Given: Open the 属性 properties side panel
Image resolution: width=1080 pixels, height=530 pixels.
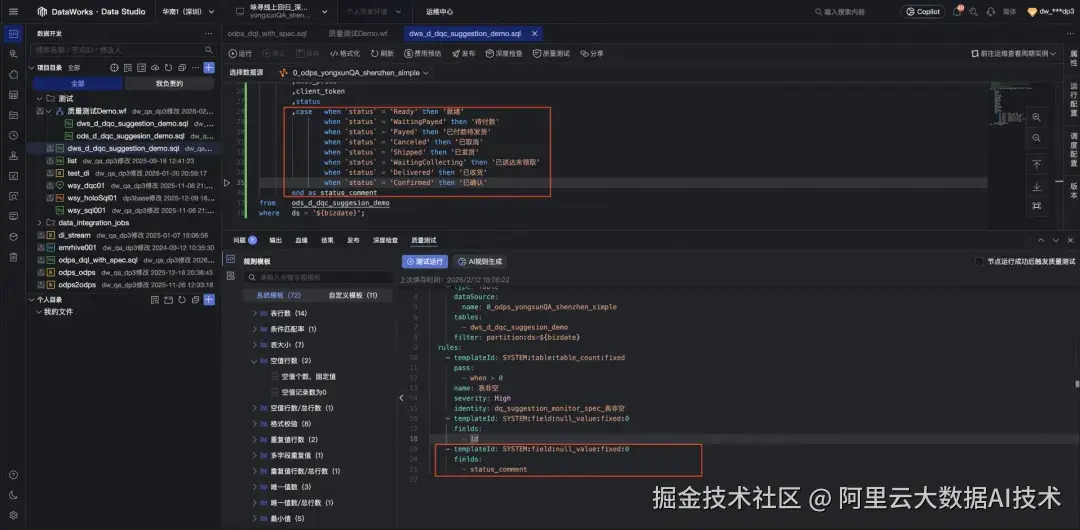Looking at the screenshot, I should tap(1073, 58).
